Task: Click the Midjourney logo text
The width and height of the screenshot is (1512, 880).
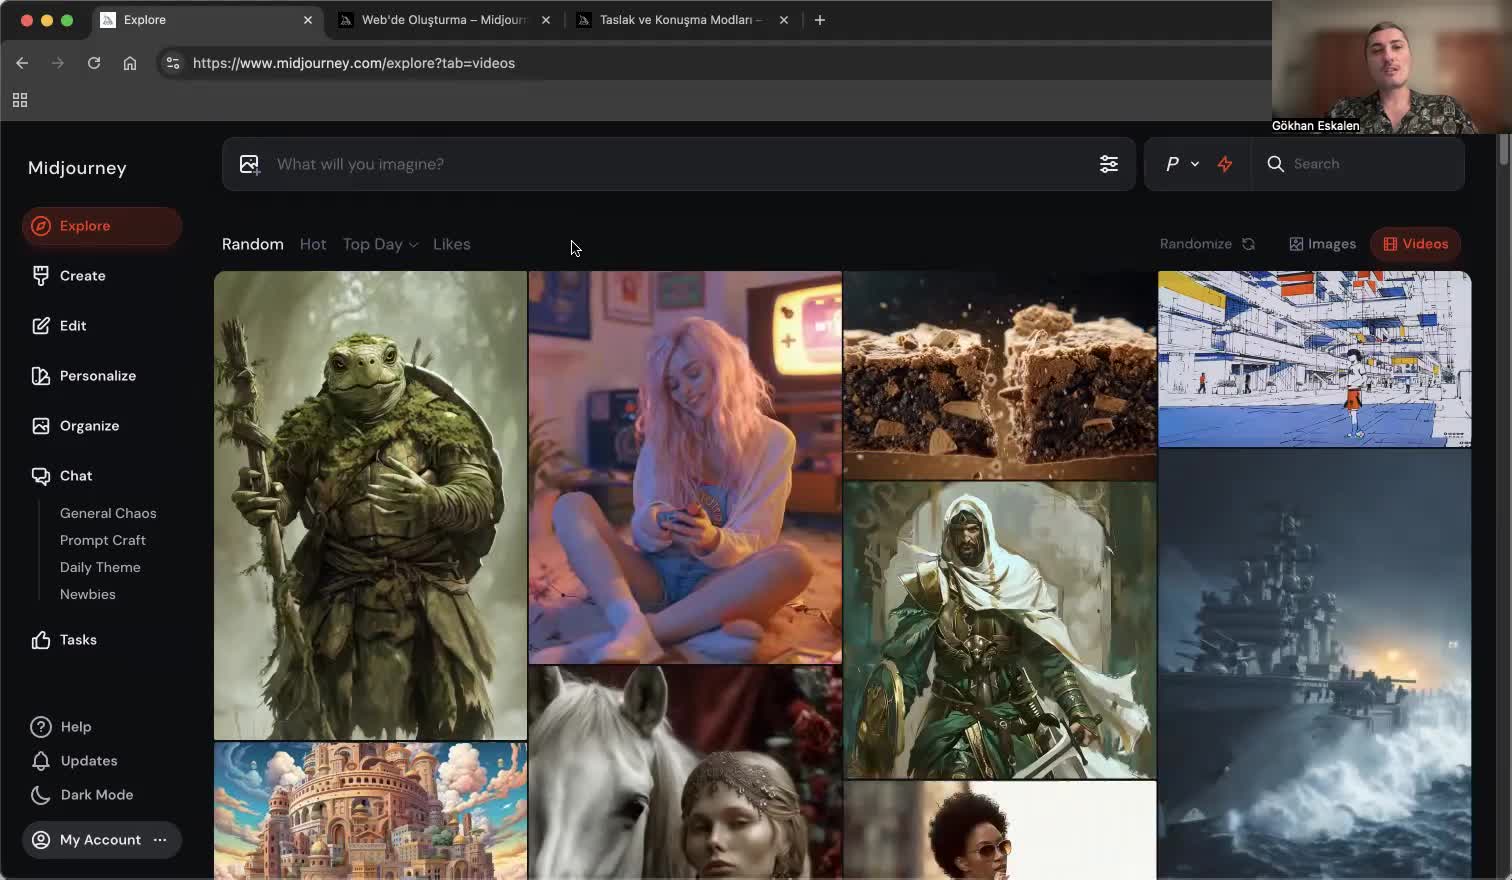Action: 77,168
